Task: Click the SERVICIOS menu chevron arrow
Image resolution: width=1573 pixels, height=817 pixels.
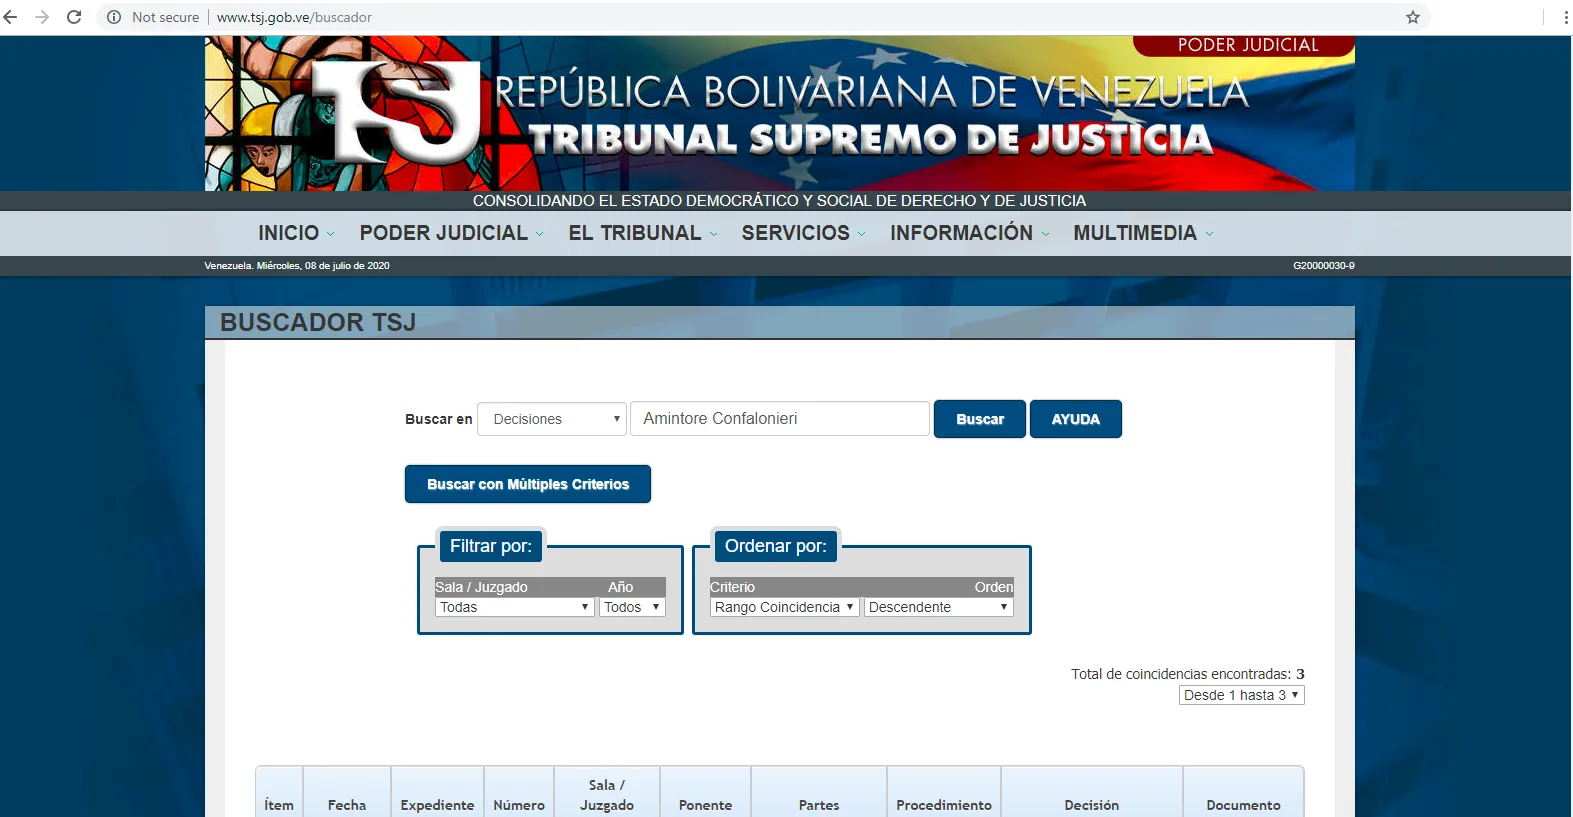Action: (861, 234)
